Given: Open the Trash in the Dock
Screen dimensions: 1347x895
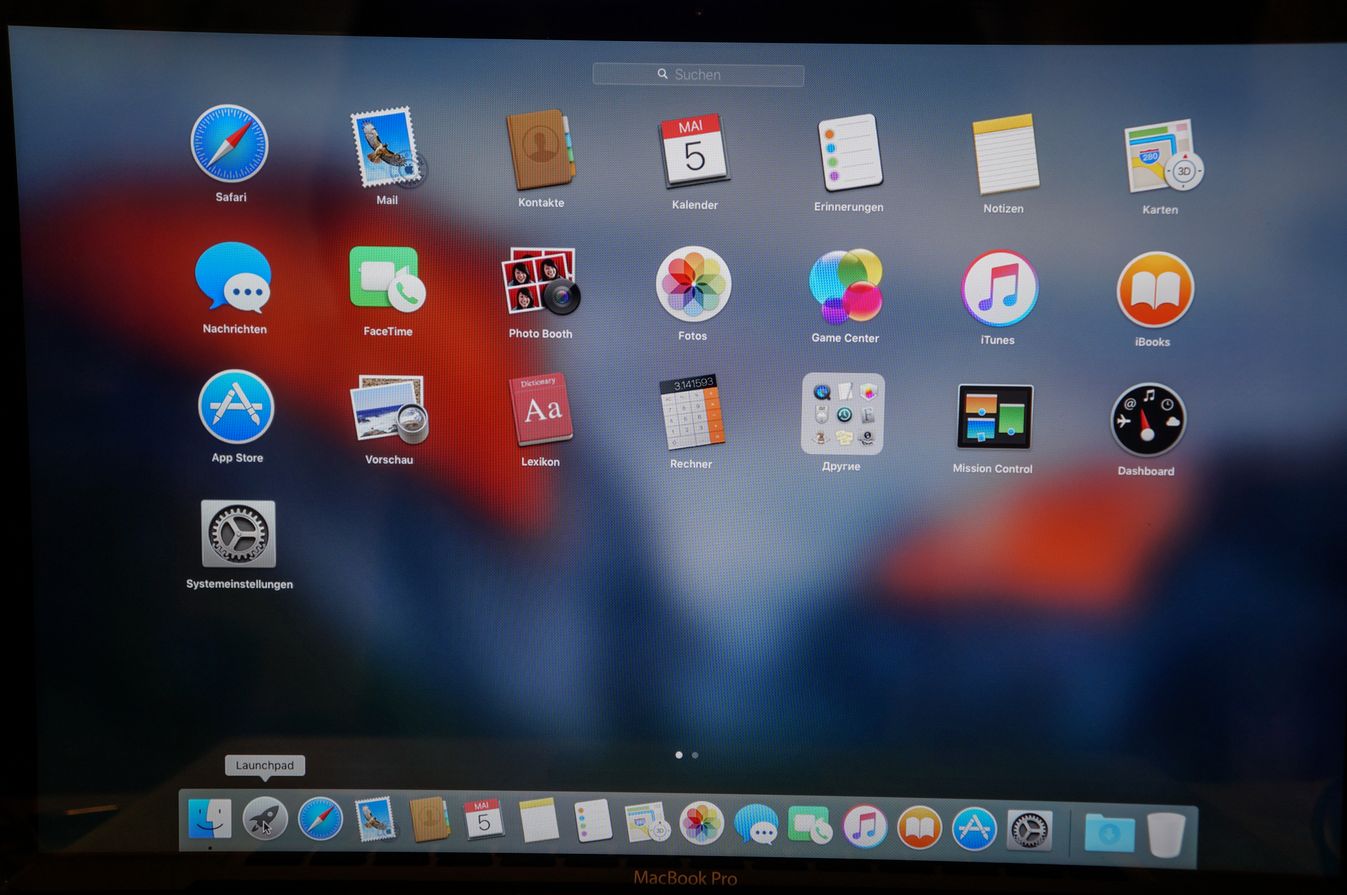Looking at the screenshot, I should [x=1166, y=834].
